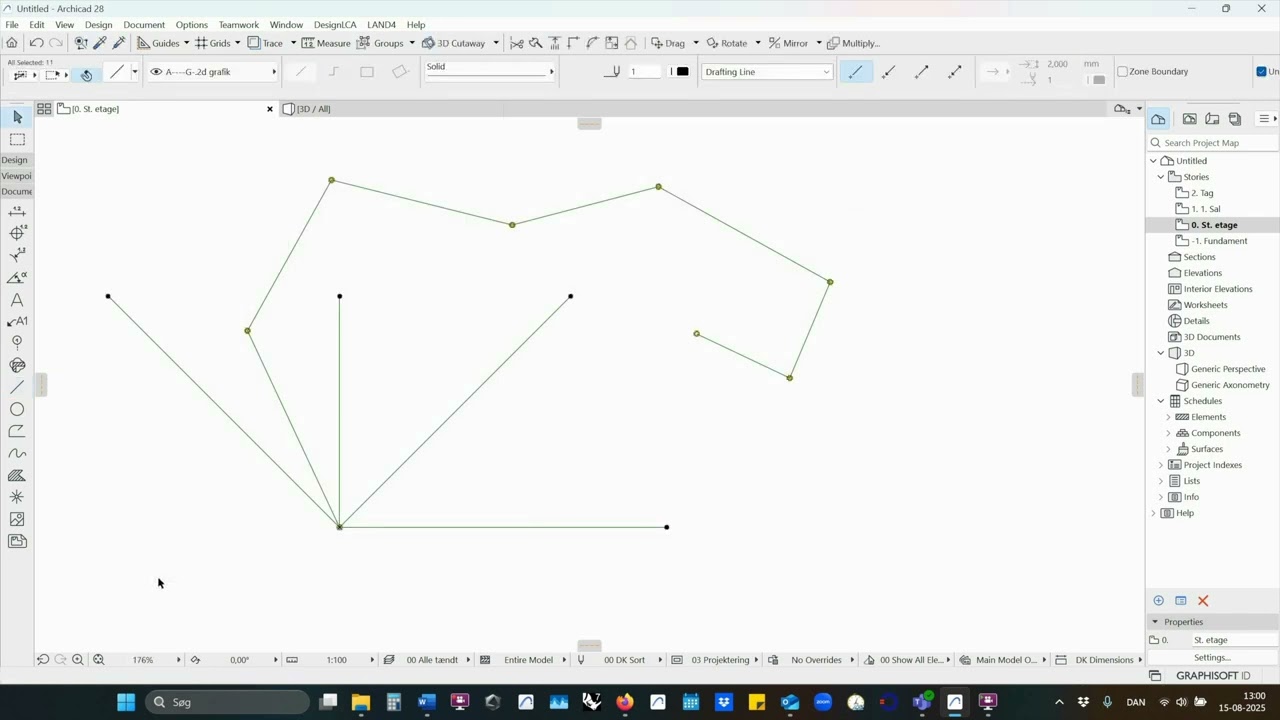
Task: Select the Hotspot tool in the toolbox
Action: point(17,497)
